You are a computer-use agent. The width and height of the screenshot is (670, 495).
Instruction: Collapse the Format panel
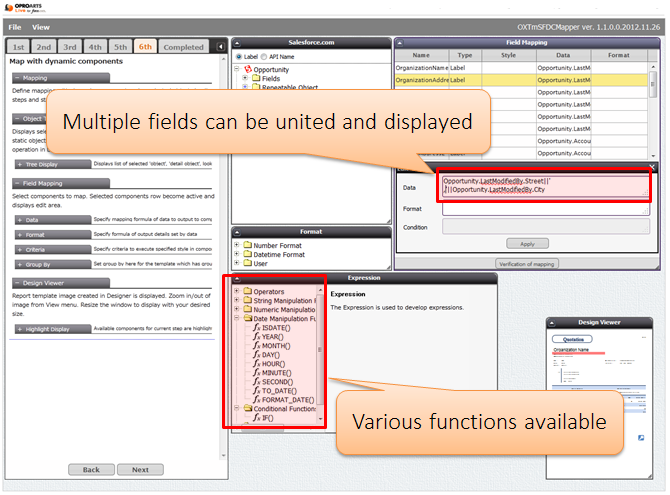238,233
